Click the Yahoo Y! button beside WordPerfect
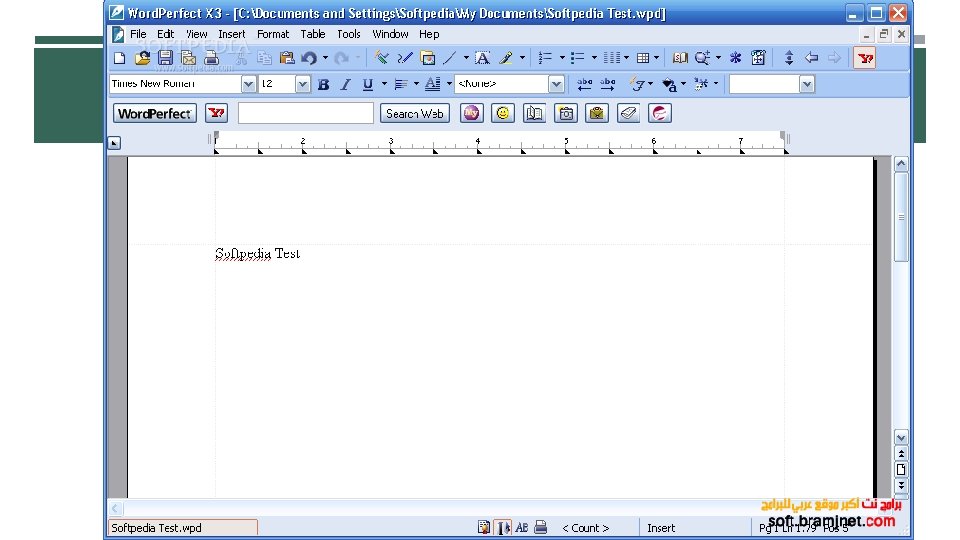Screen dimensions: 960x540 tap(217, 113)
